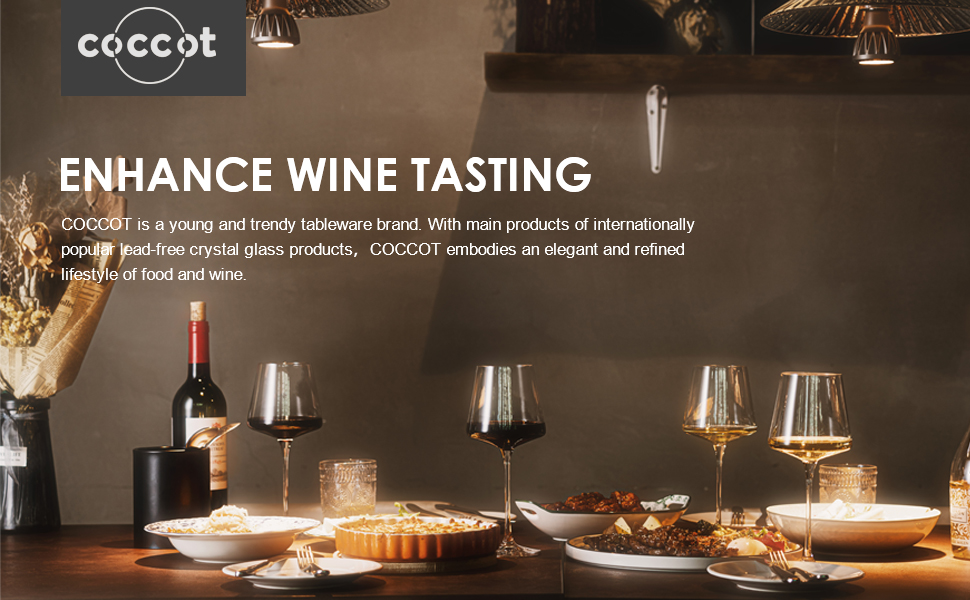
Task: Click the hanging spotlight near the logo
Action: pyautogui.click(x=275, y=25)
